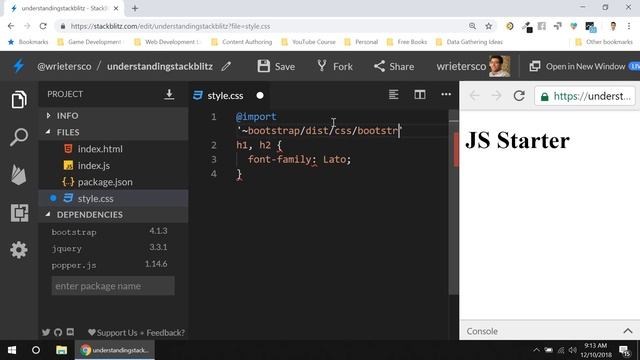Open package.json in file tree

[113, 182]
